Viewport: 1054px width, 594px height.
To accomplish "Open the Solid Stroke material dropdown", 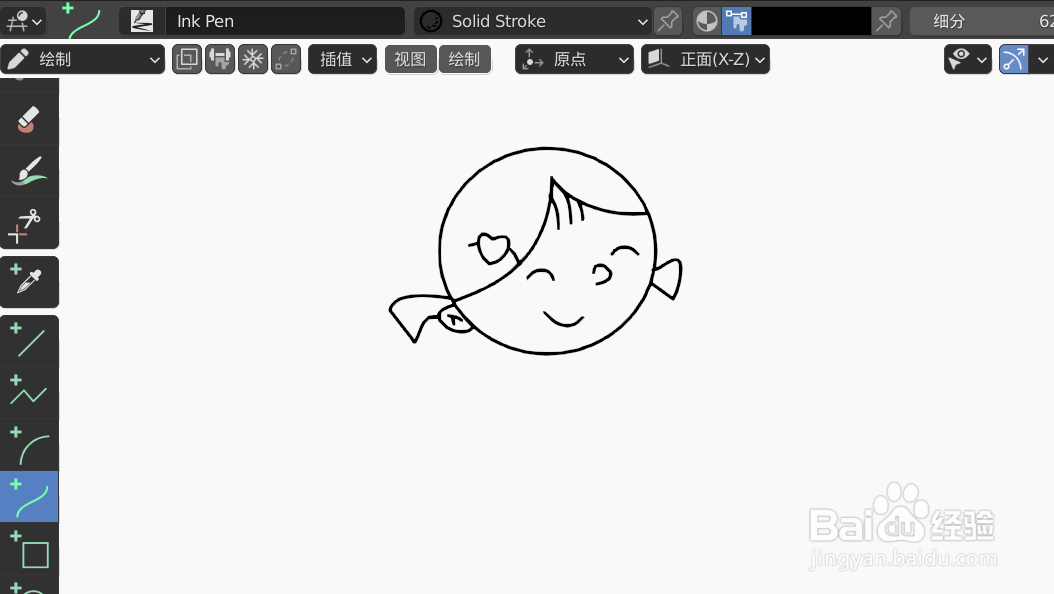I will (x=532, y=21).
